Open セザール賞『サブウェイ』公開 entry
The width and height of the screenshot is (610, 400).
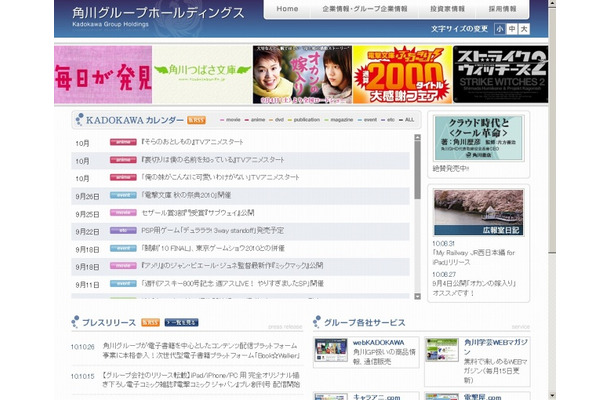[198, 213]
